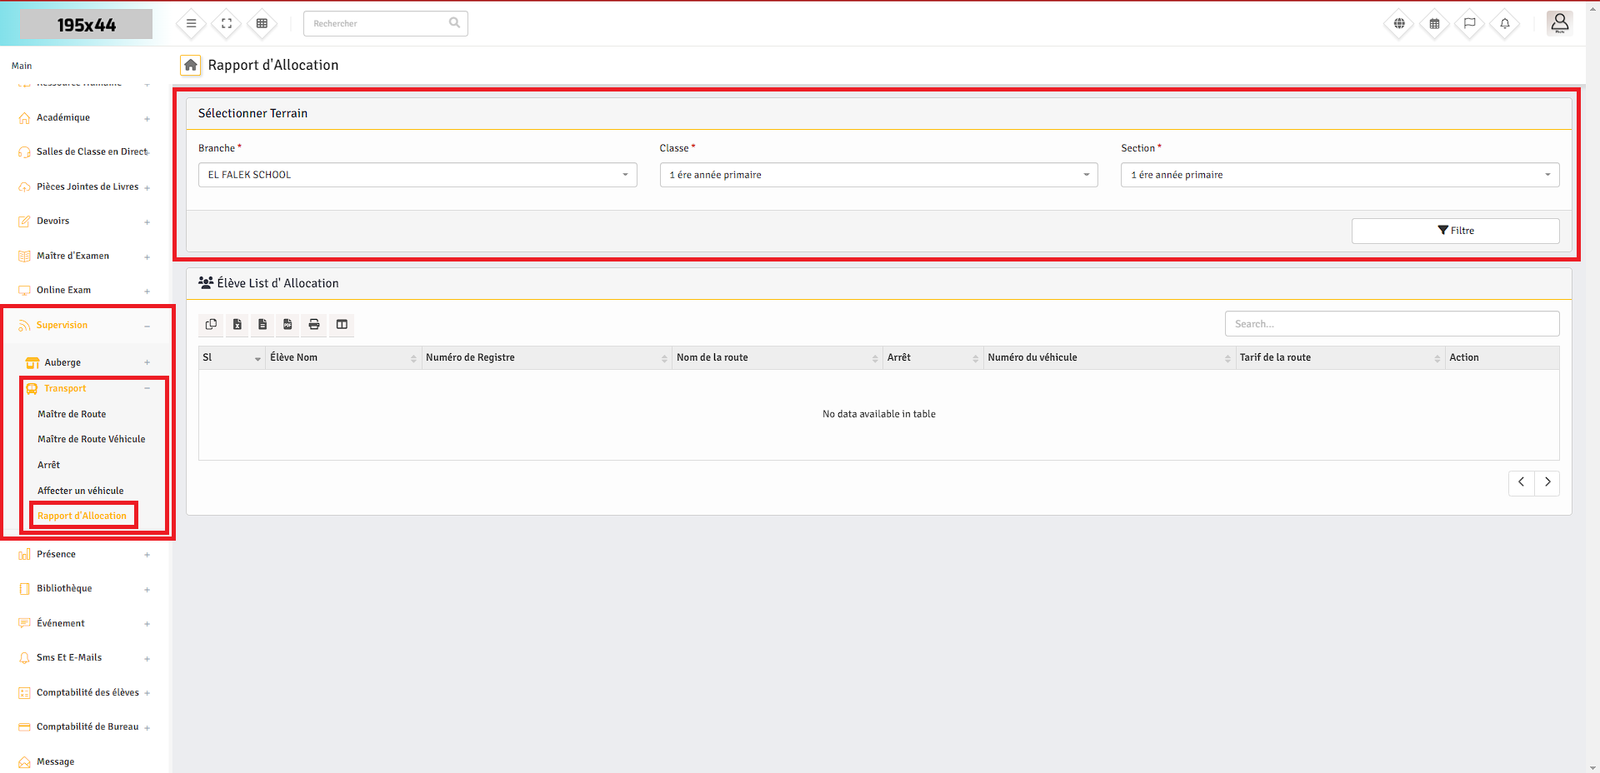The width and height of the screenshot is (1600, 773).
Task: Print the allocation list table
Action: [x=314, y=324]
